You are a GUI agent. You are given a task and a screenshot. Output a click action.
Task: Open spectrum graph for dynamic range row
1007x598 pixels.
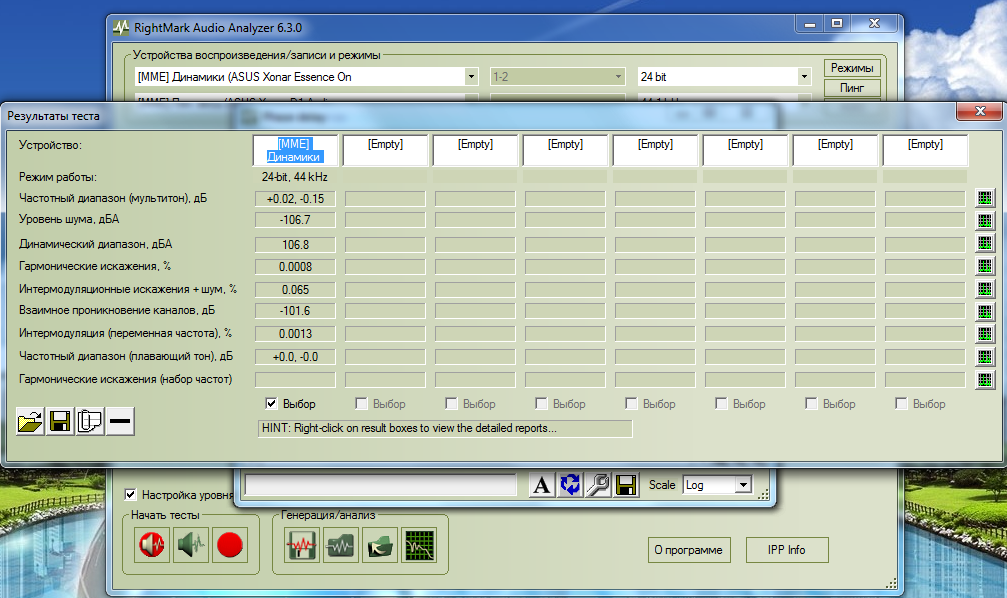click(985, 243)
